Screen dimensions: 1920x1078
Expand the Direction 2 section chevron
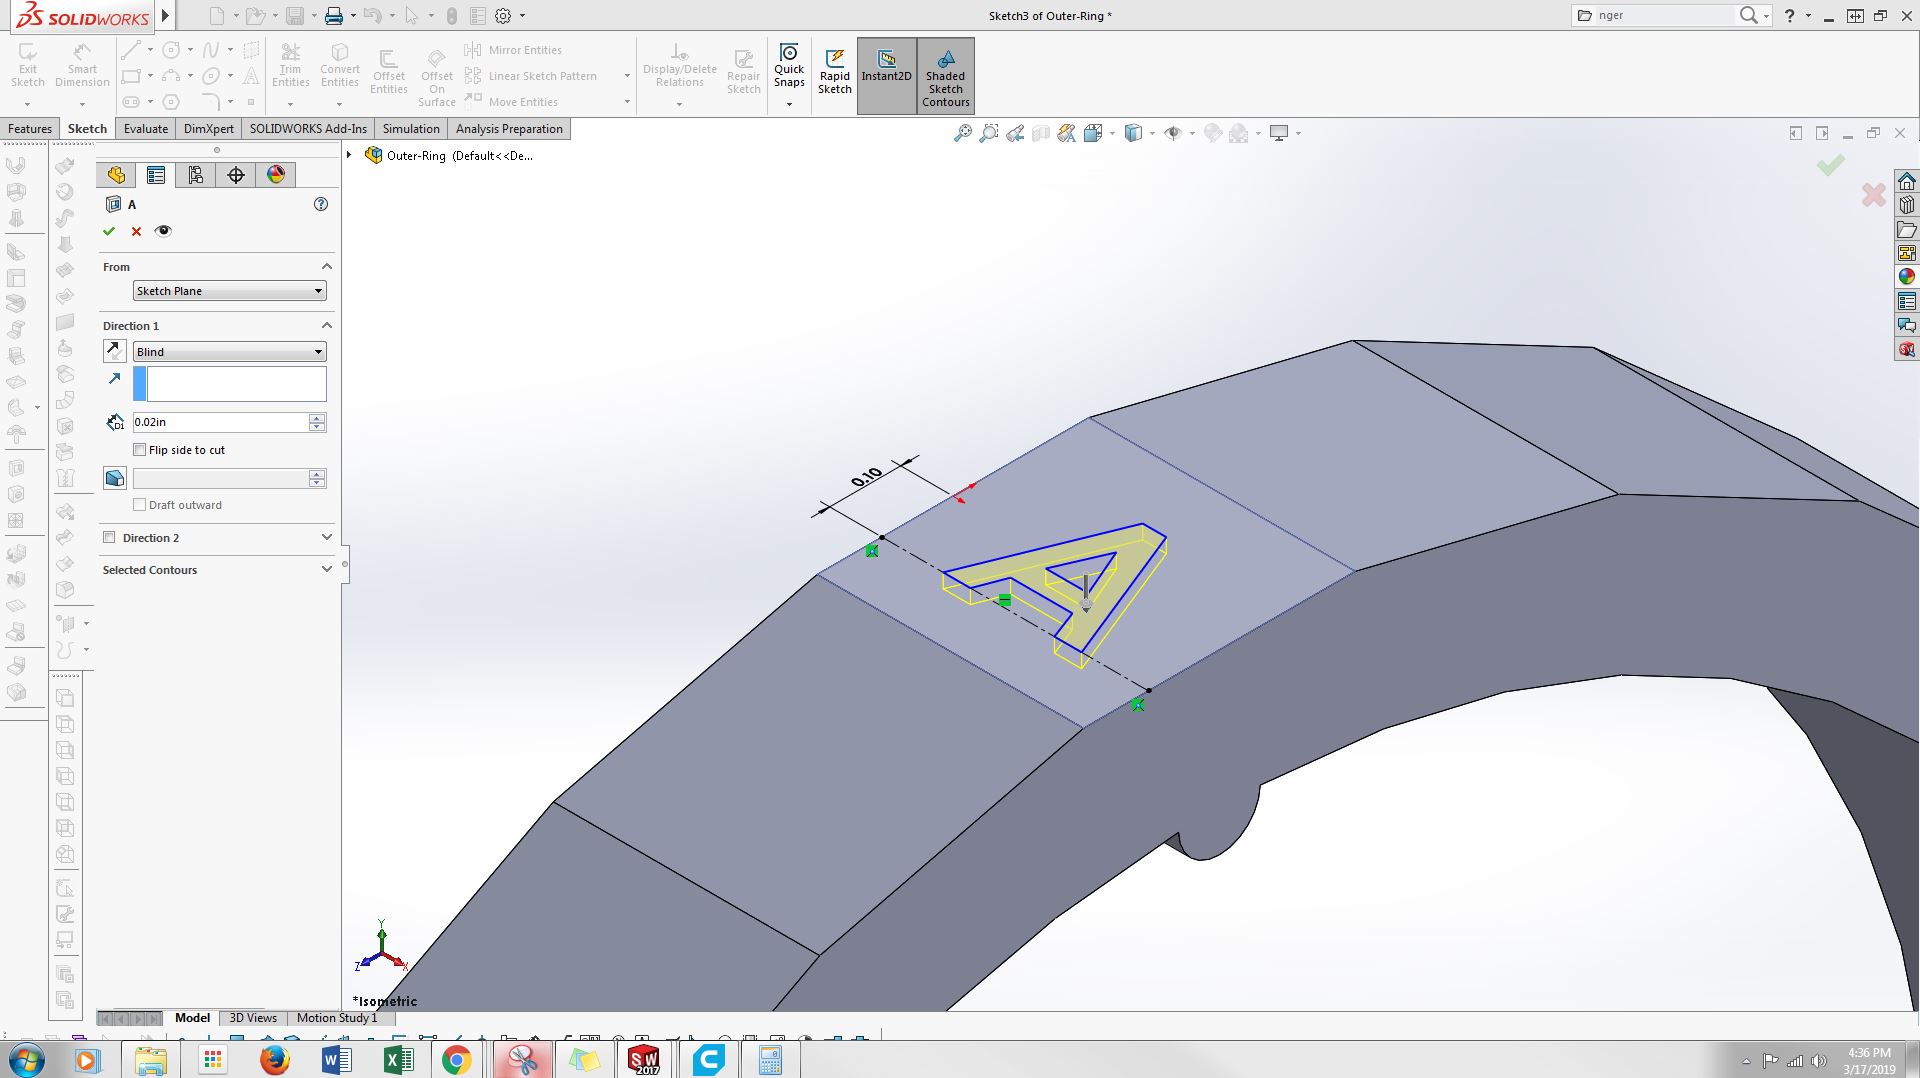pos(326,538)
